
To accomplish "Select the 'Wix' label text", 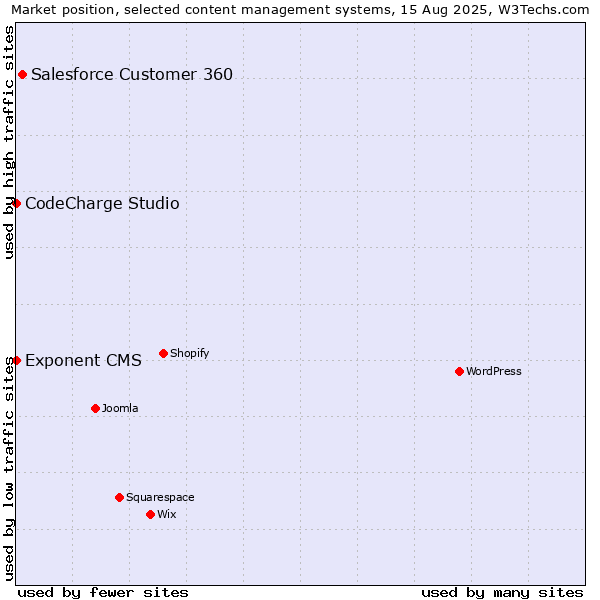I will pos(167,514).
